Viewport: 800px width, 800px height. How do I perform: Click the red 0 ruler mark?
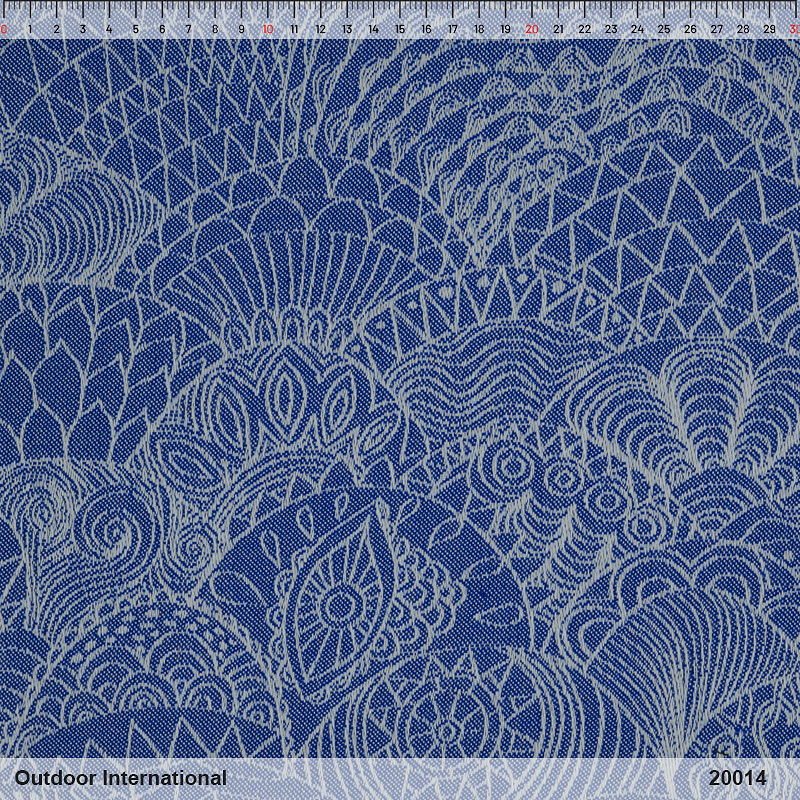pos(4,29)
